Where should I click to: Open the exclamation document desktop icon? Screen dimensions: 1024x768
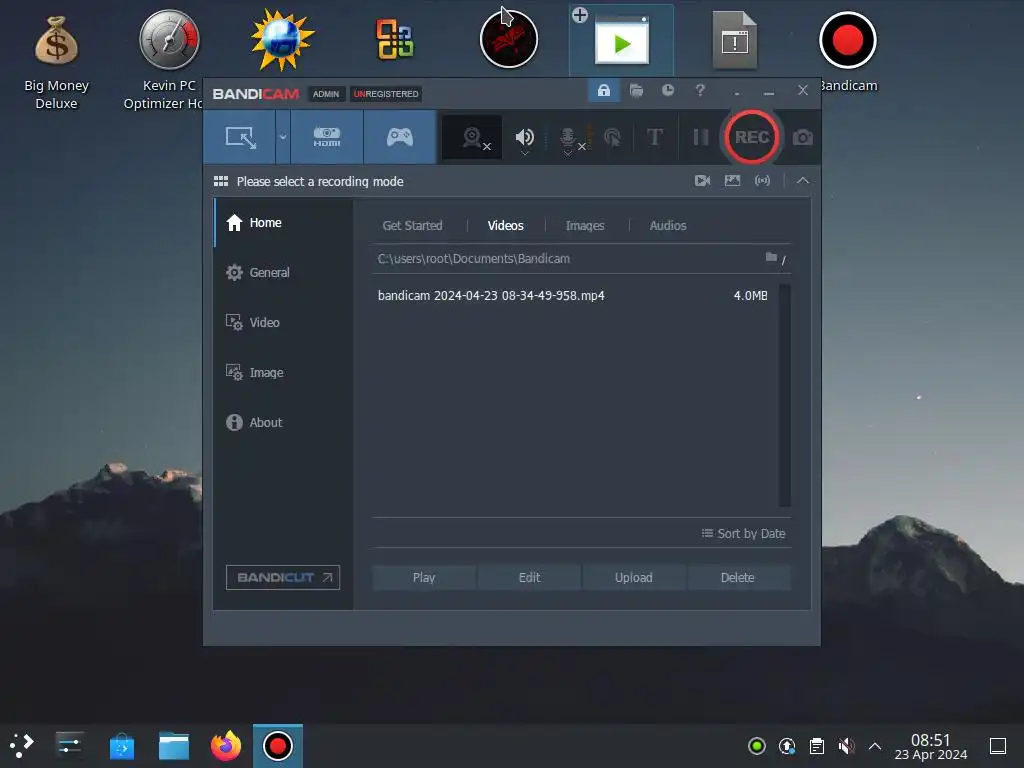click(734, 40)
